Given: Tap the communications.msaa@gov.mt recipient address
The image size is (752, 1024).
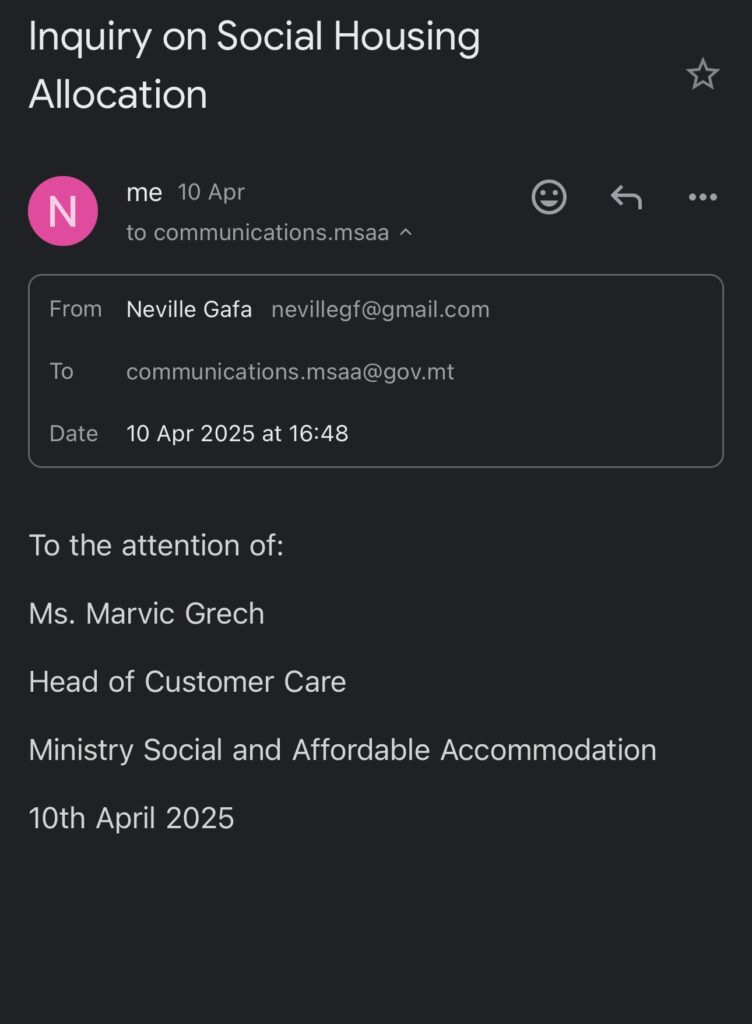Looking at the screenshot, I should pyautogui.click(x=290, y=372).
